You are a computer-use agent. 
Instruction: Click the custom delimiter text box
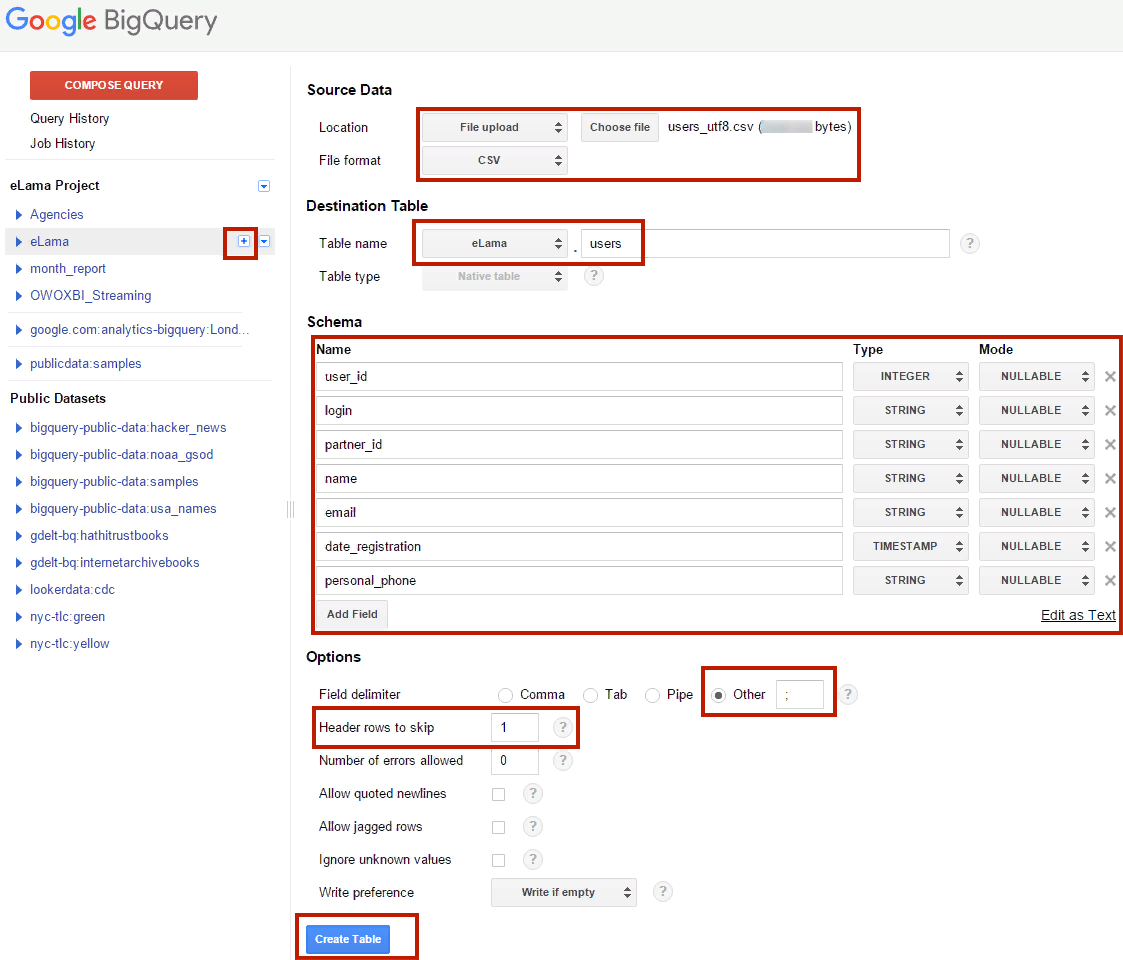[x=800, y=695]
